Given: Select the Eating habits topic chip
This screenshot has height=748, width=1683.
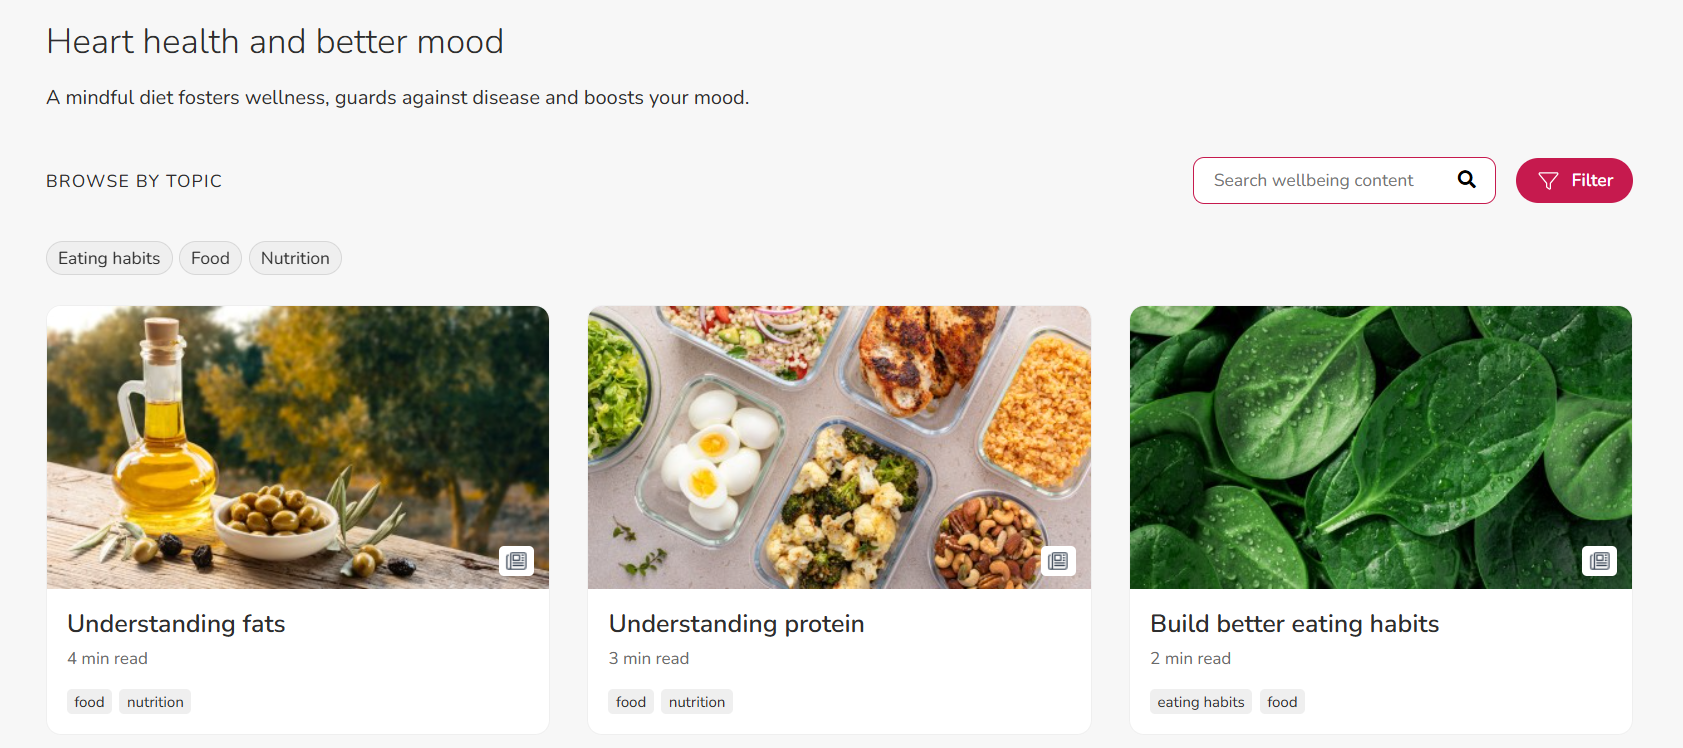Looking at the screenshot, I should point(109,258).
